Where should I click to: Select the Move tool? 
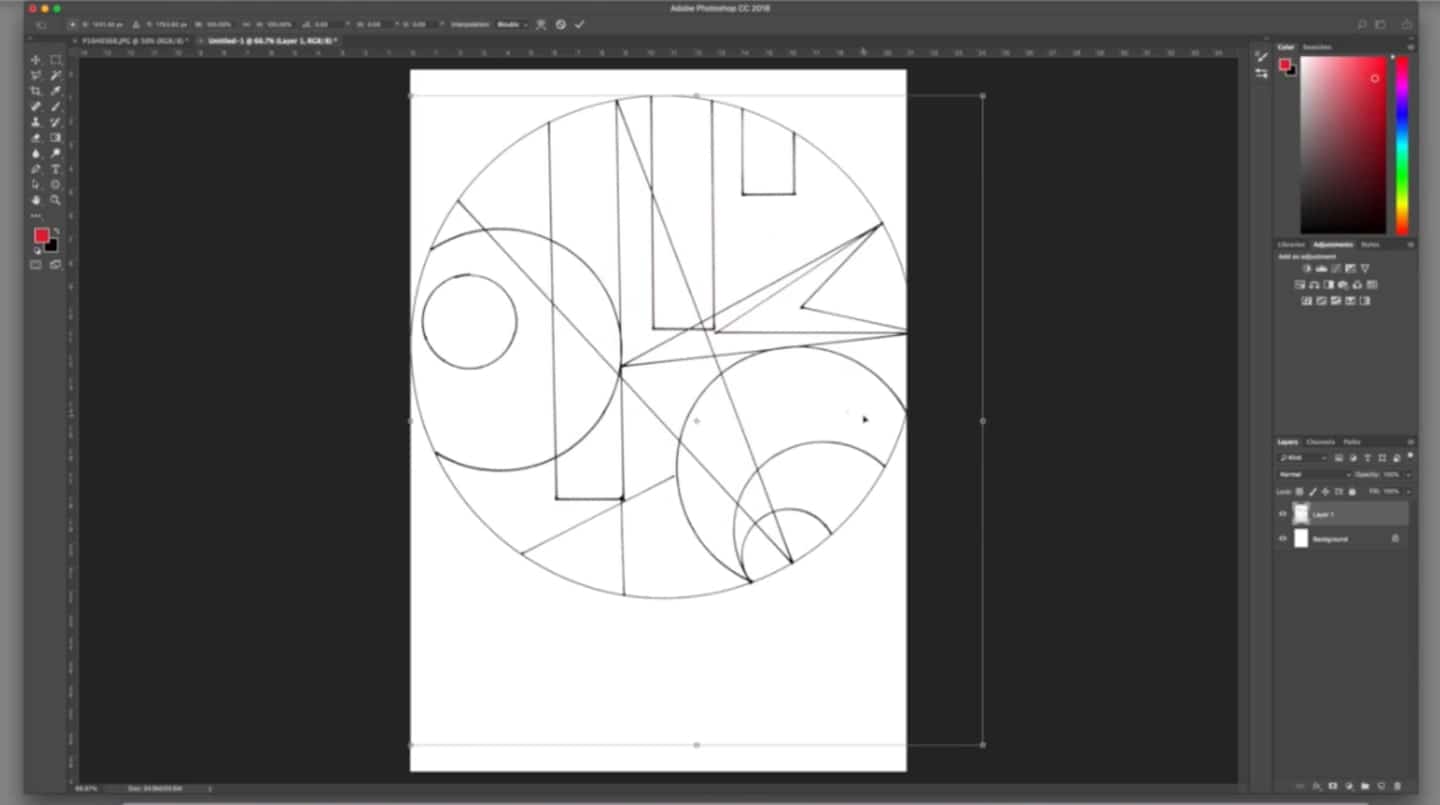click(36, 59)
